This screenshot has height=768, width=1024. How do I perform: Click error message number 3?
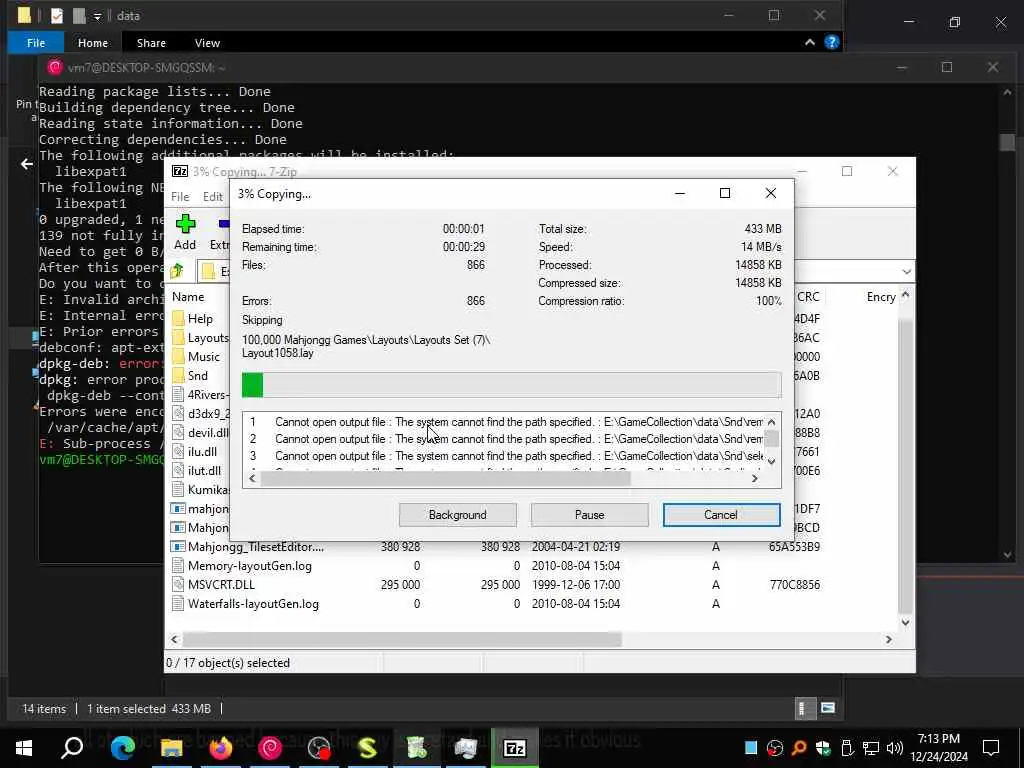[x=506, y=456]
